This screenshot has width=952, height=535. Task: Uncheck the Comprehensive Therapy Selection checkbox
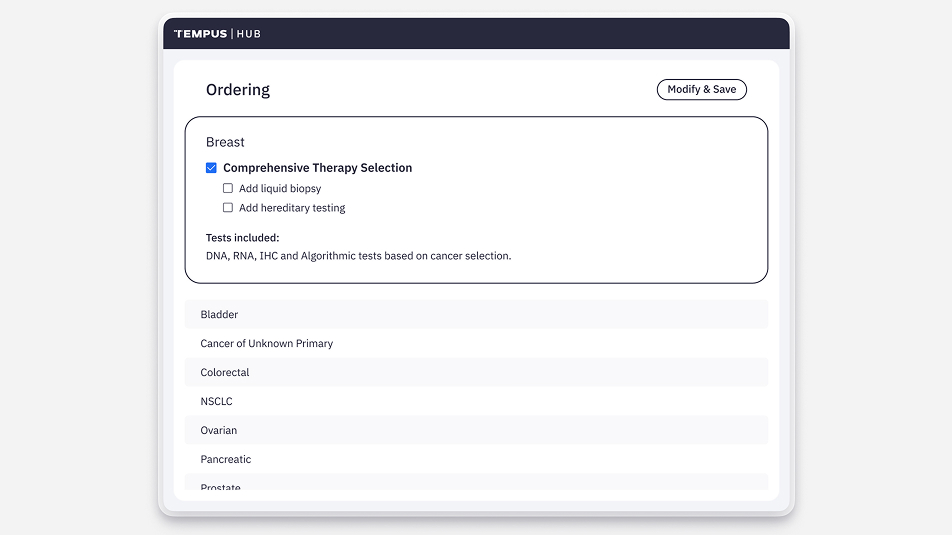coord(211,168)
